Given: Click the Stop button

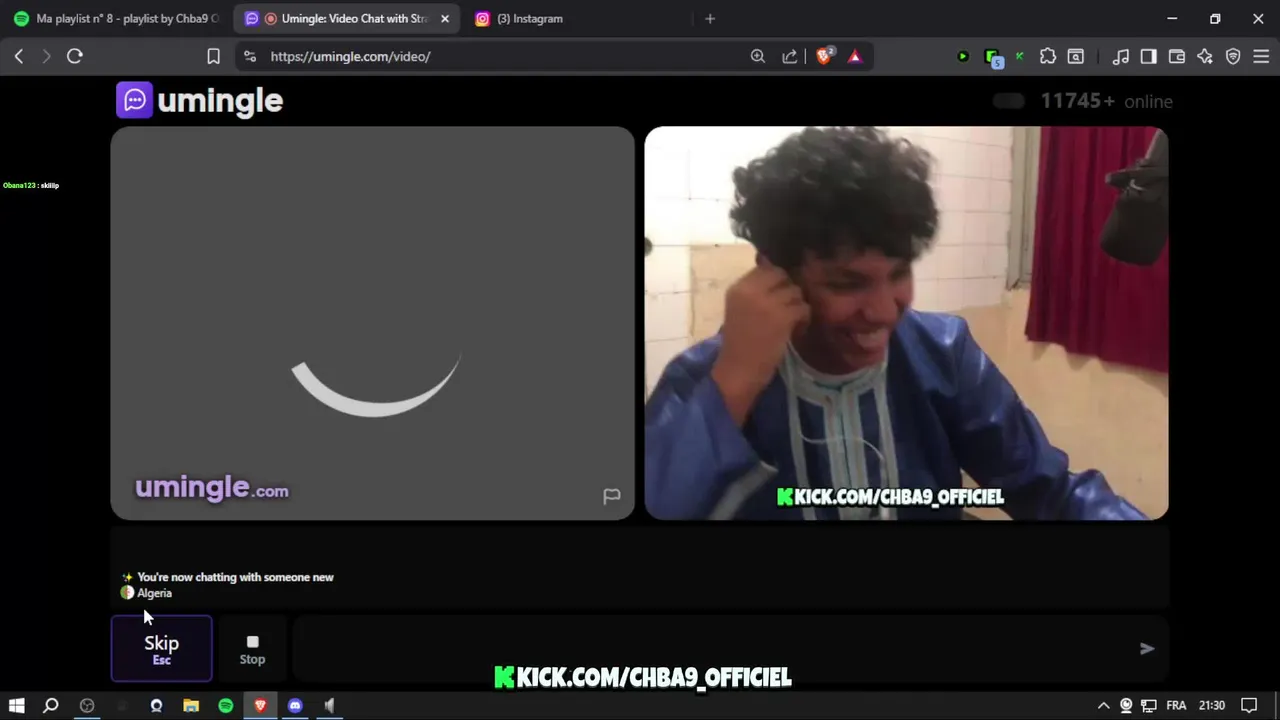Looking at the screenshot, I should 252,649.
